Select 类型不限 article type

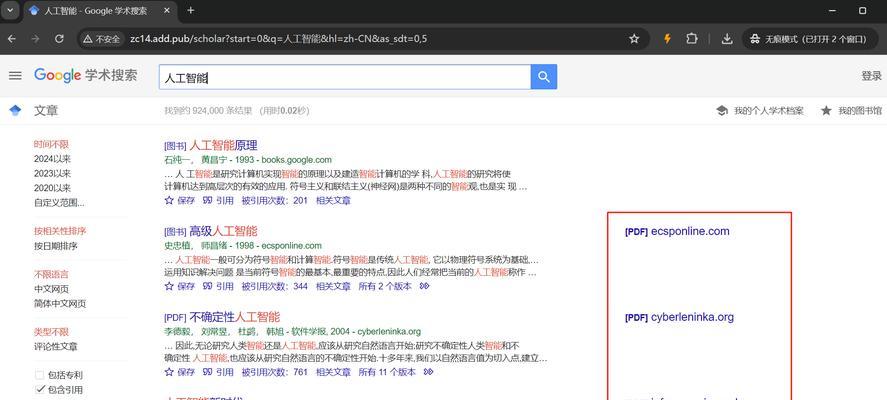[51, 332]
